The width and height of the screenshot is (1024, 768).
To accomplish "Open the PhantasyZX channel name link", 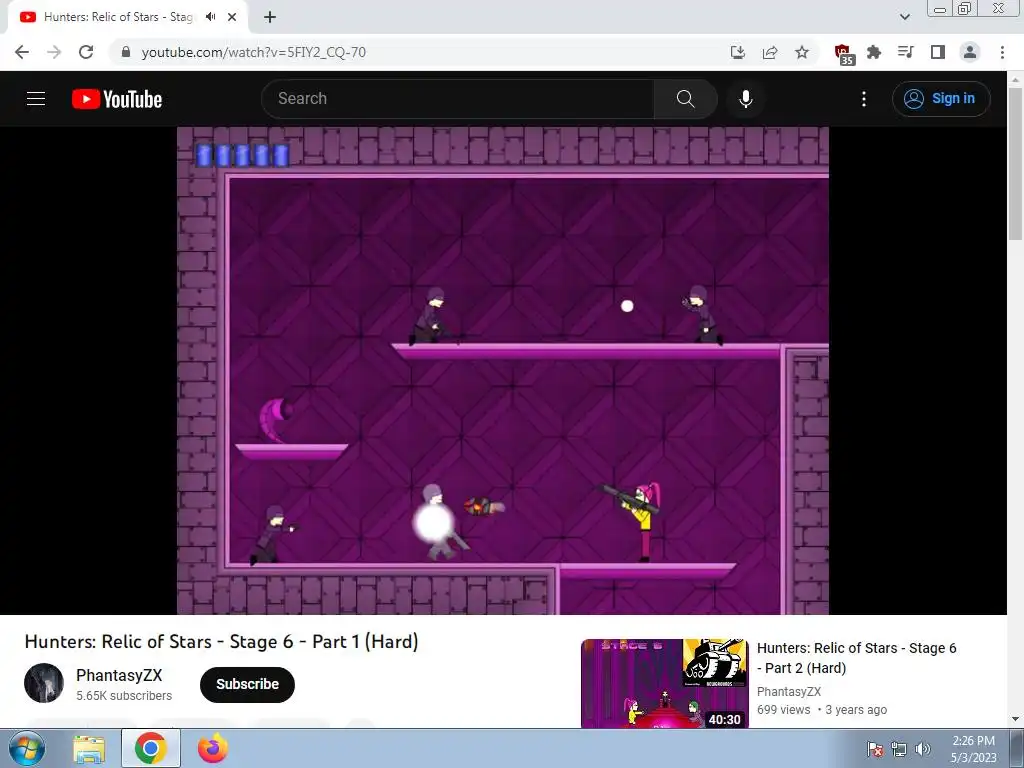I will (119, 675).
